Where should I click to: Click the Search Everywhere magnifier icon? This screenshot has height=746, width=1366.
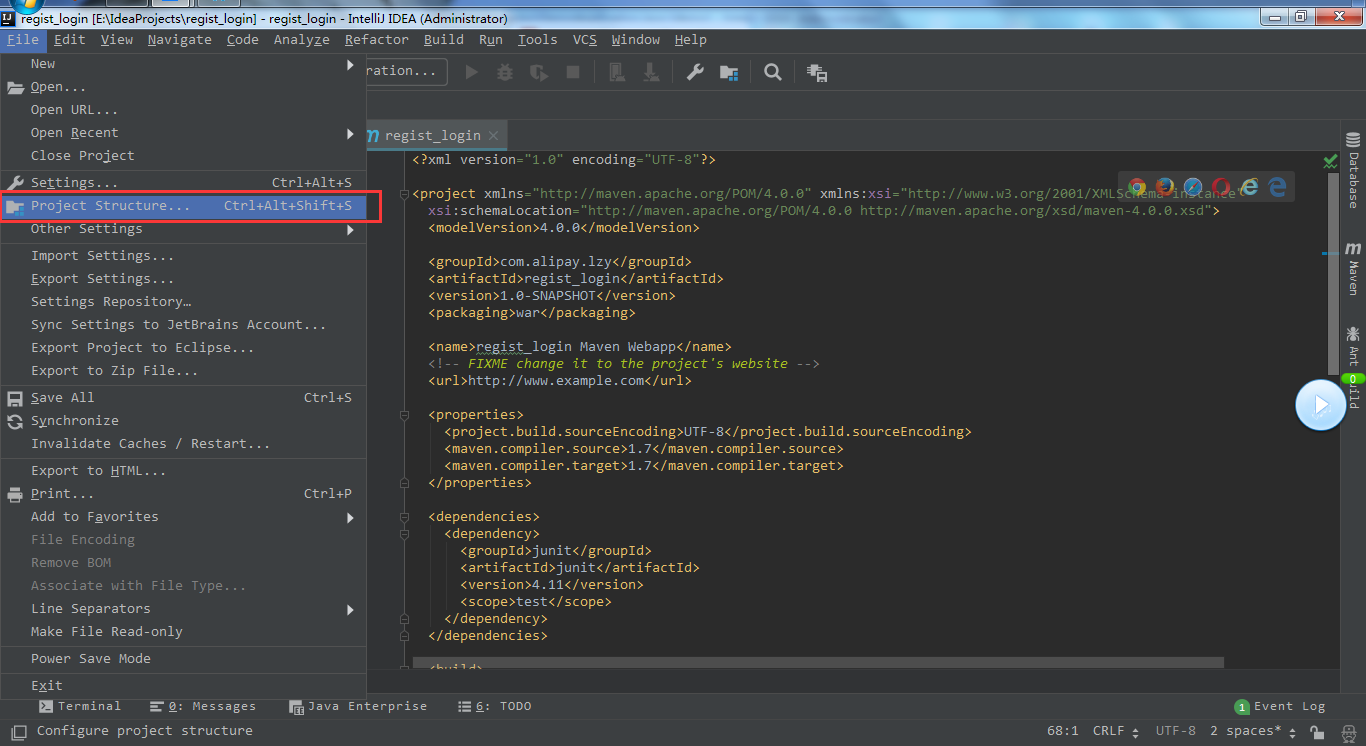tap(773, 72)
